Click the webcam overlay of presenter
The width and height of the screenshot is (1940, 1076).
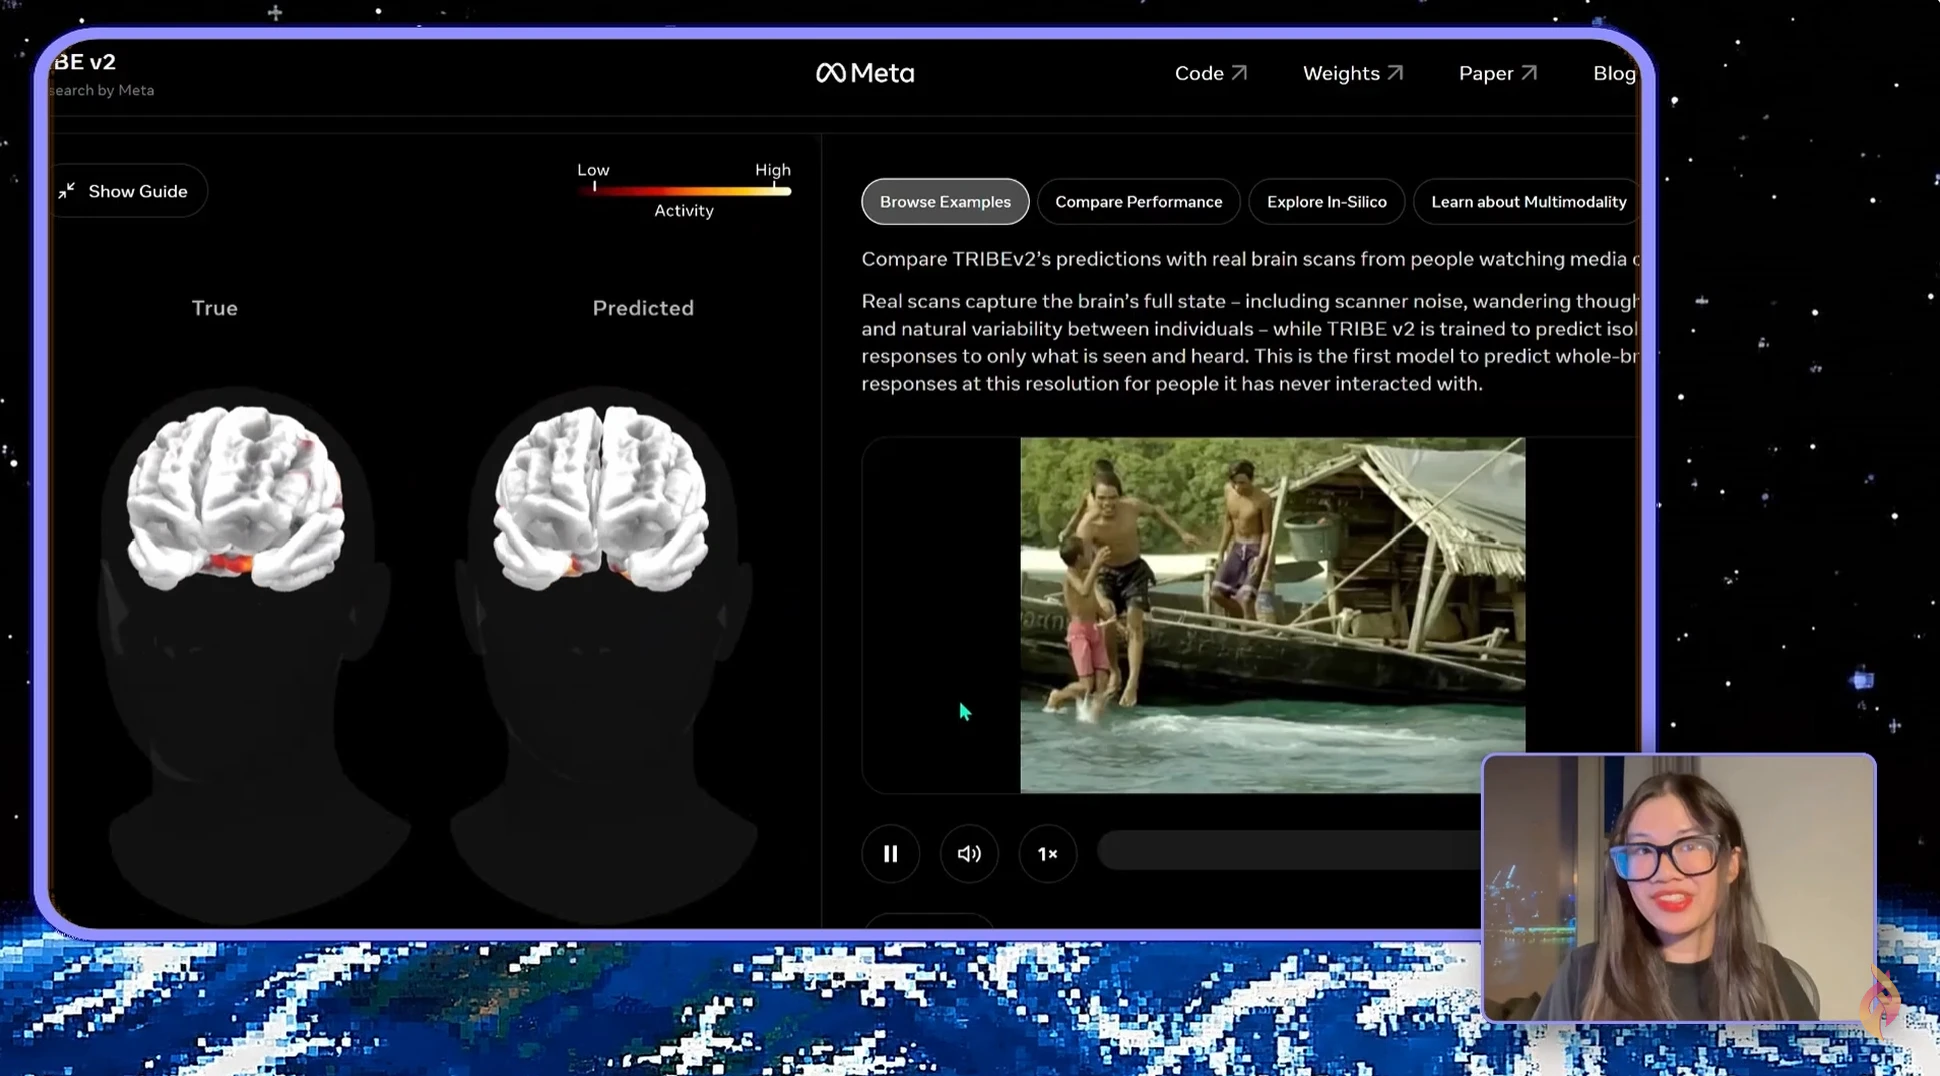(1678, 888)
